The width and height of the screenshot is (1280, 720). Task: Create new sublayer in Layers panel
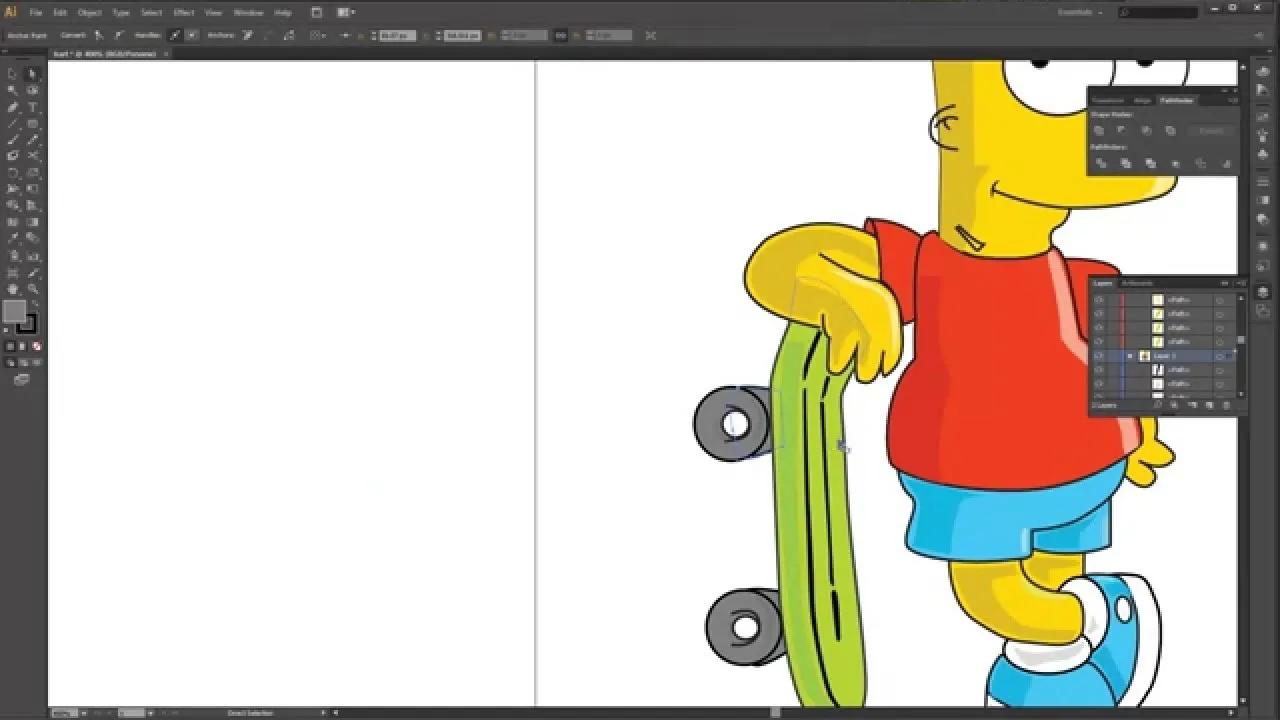tap(1191, 404)
